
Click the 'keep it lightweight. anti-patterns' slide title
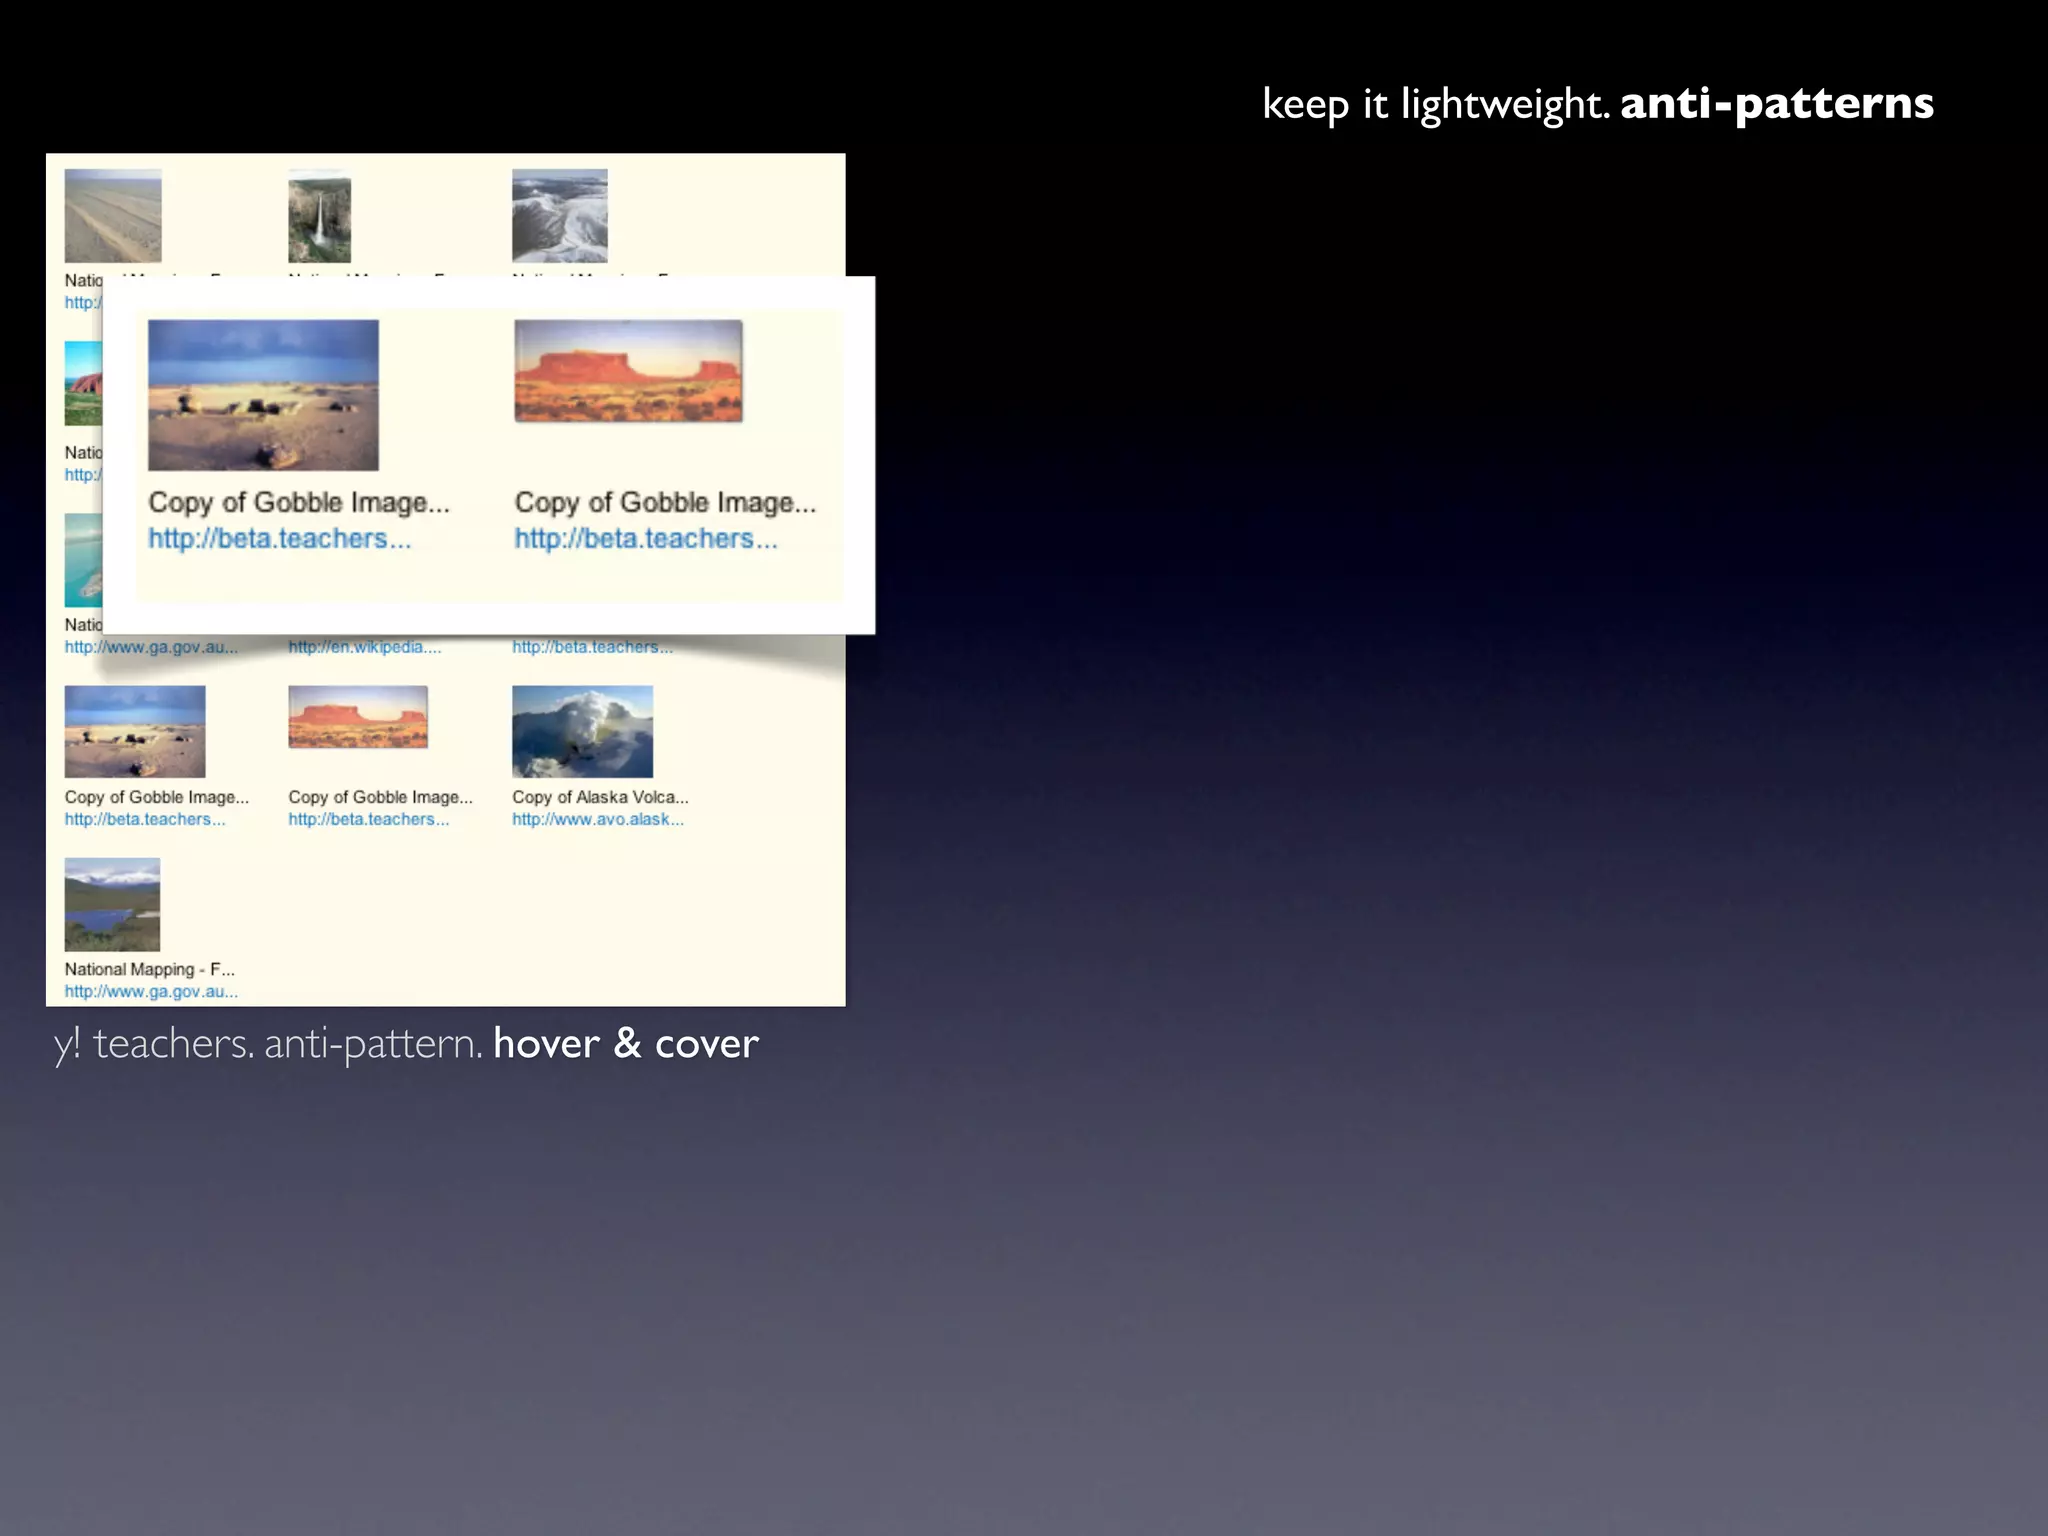coord(1598,104)
